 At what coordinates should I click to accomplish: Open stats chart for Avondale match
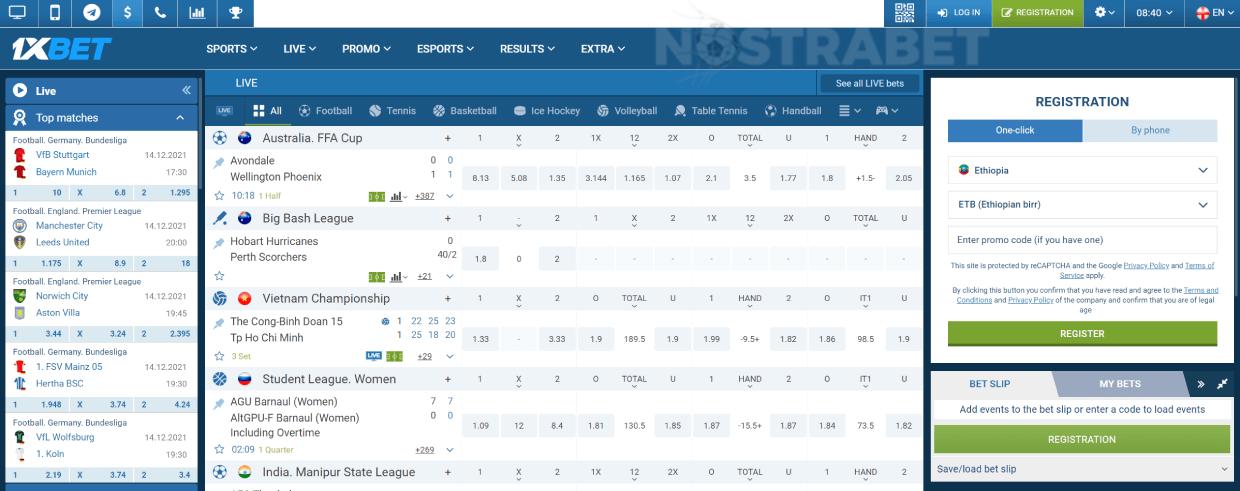pyautogui.click(x=398, y=196)
